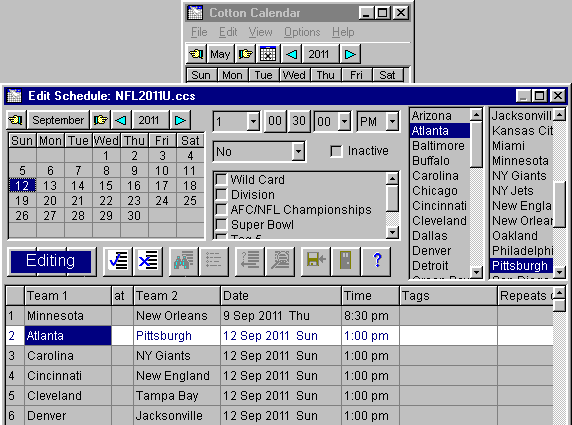Click the September month button
572x425 pixels.
pos(58,120)
